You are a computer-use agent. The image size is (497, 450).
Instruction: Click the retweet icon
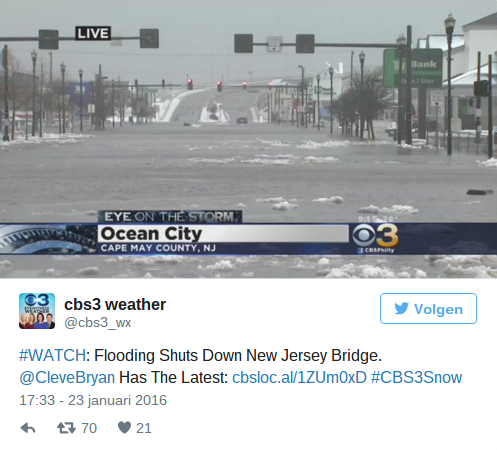66,428
